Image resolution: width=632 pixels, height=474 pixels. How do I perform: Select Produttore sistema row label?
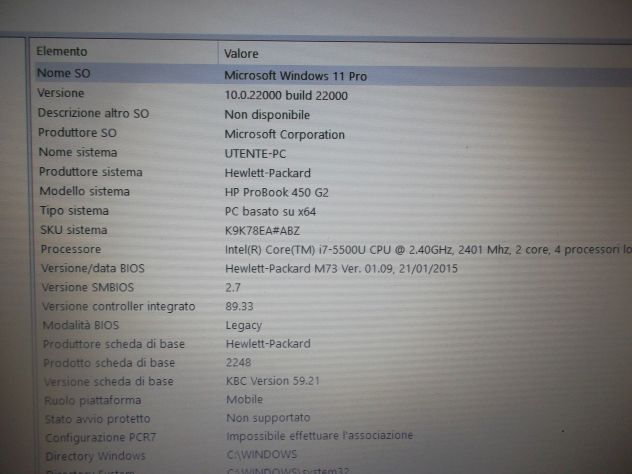91,172
